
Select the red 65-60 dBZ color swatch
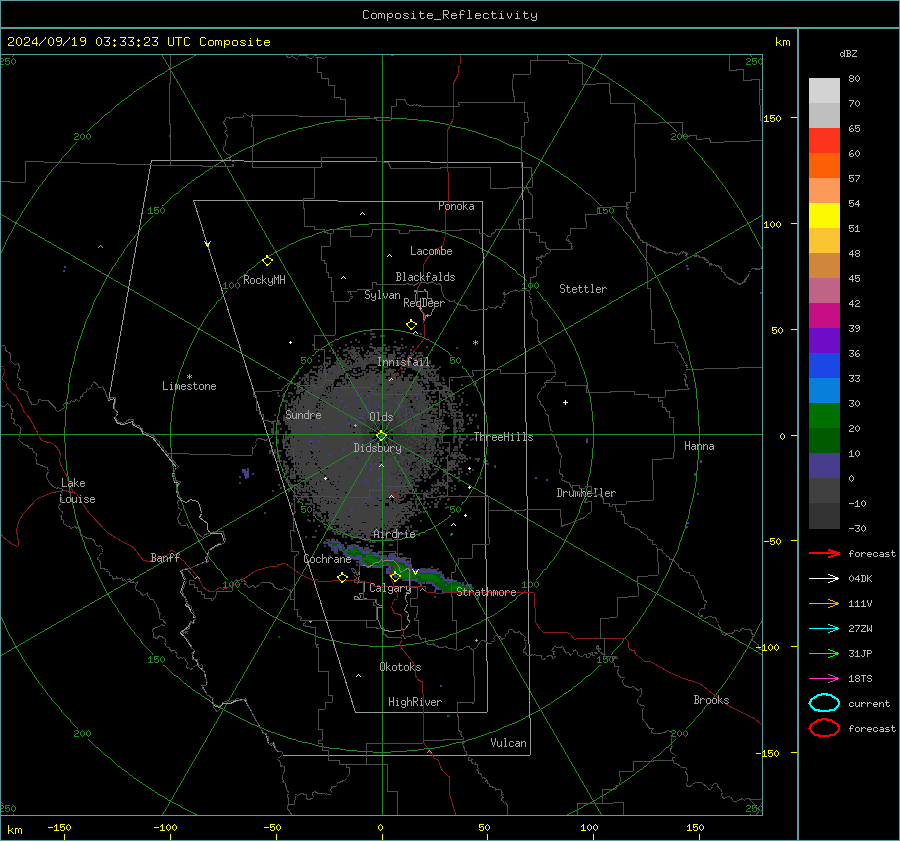tap(824, 140)
